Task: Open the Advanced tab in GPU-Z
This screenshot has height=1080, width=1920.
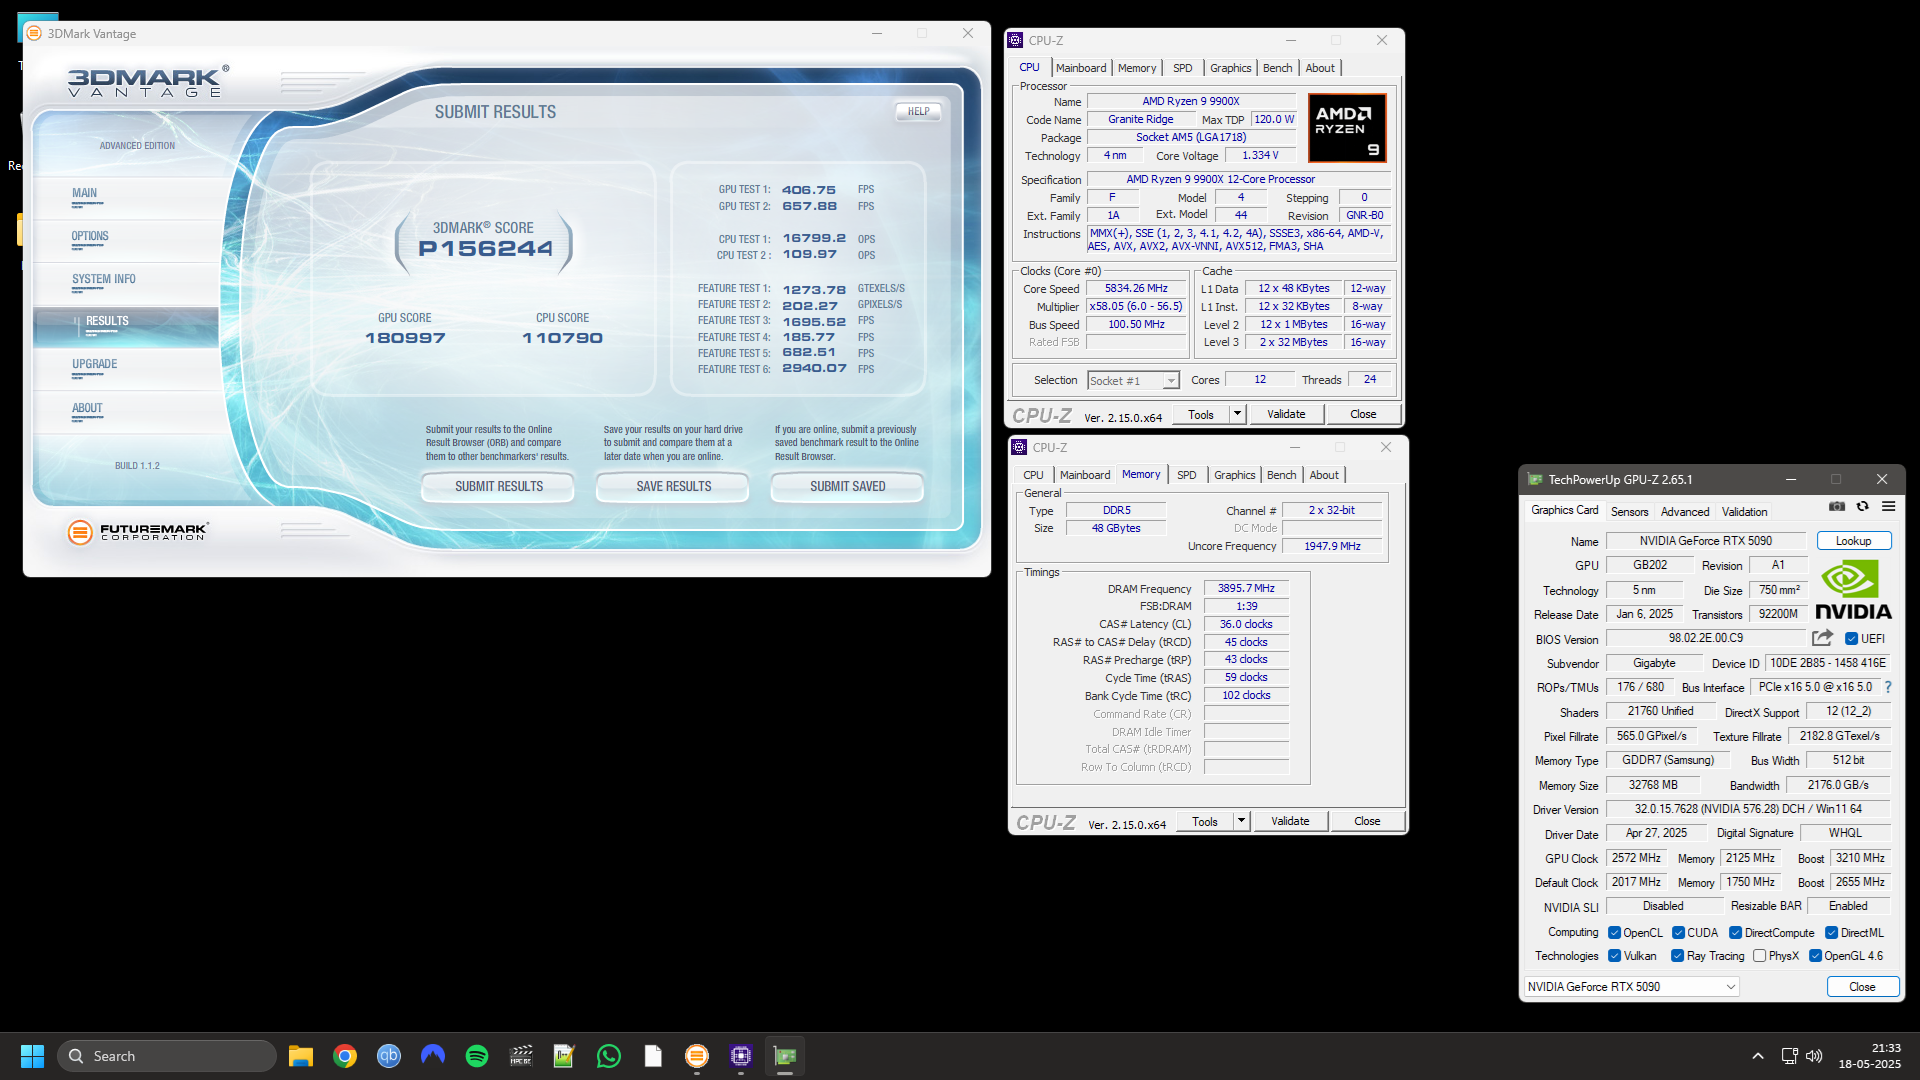Action: coord(1685,511)
